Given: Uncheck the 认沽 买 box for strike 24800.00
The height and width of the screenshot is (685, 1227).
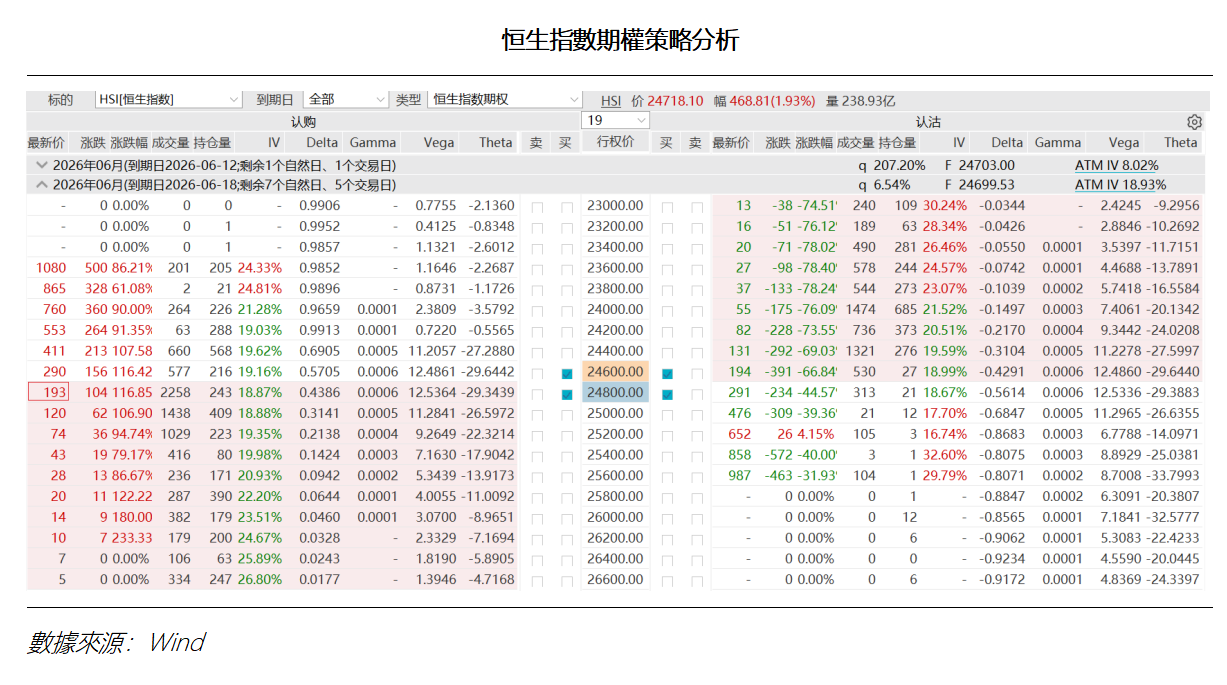Looking at the screenshot, I should [667, 394].
